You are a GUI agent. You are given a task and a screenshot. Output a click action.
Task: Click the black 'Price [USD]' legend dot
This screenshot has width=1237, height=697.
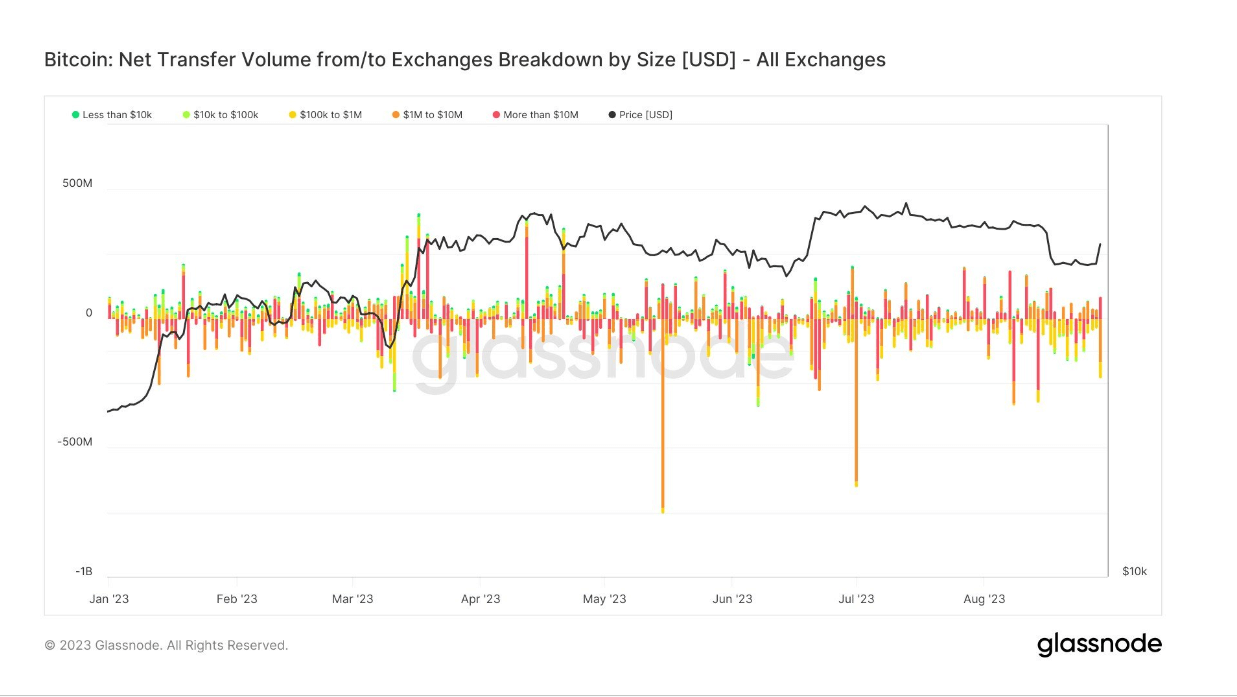612,115
